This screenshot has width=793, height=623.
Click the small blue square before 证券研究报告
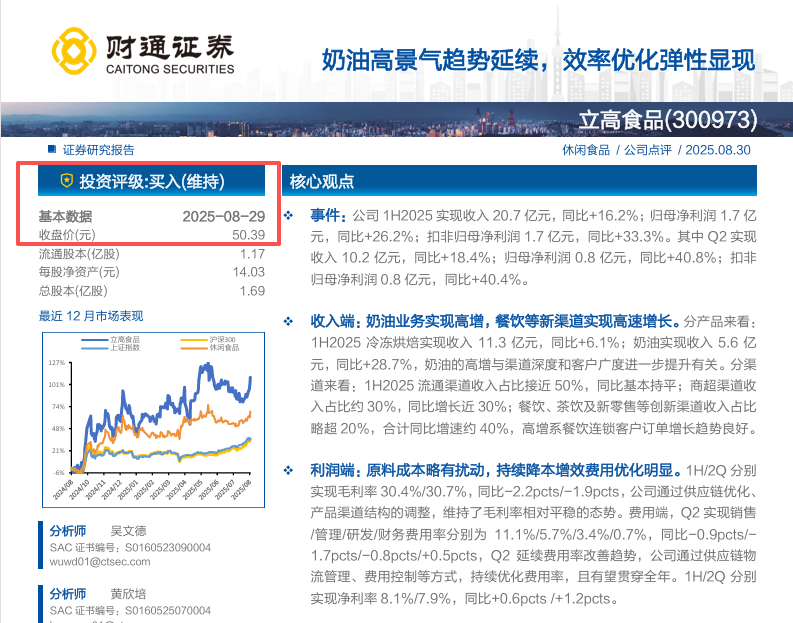click(x=51, y=149)
